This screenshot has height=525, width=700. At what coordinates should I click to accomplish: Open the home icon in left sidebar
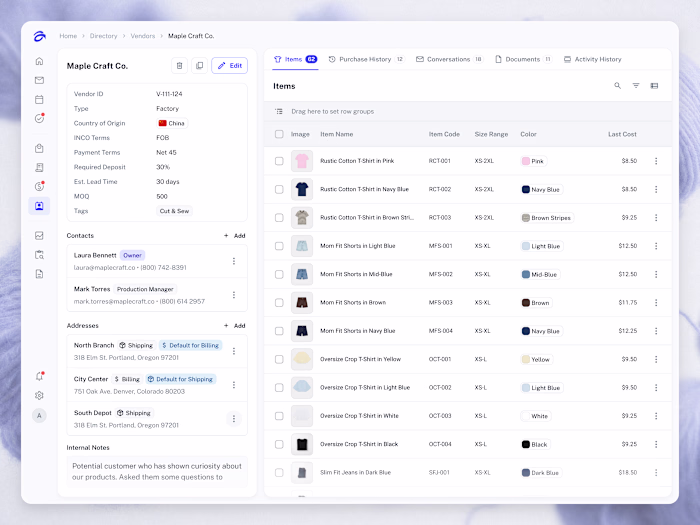coord(39,61)
